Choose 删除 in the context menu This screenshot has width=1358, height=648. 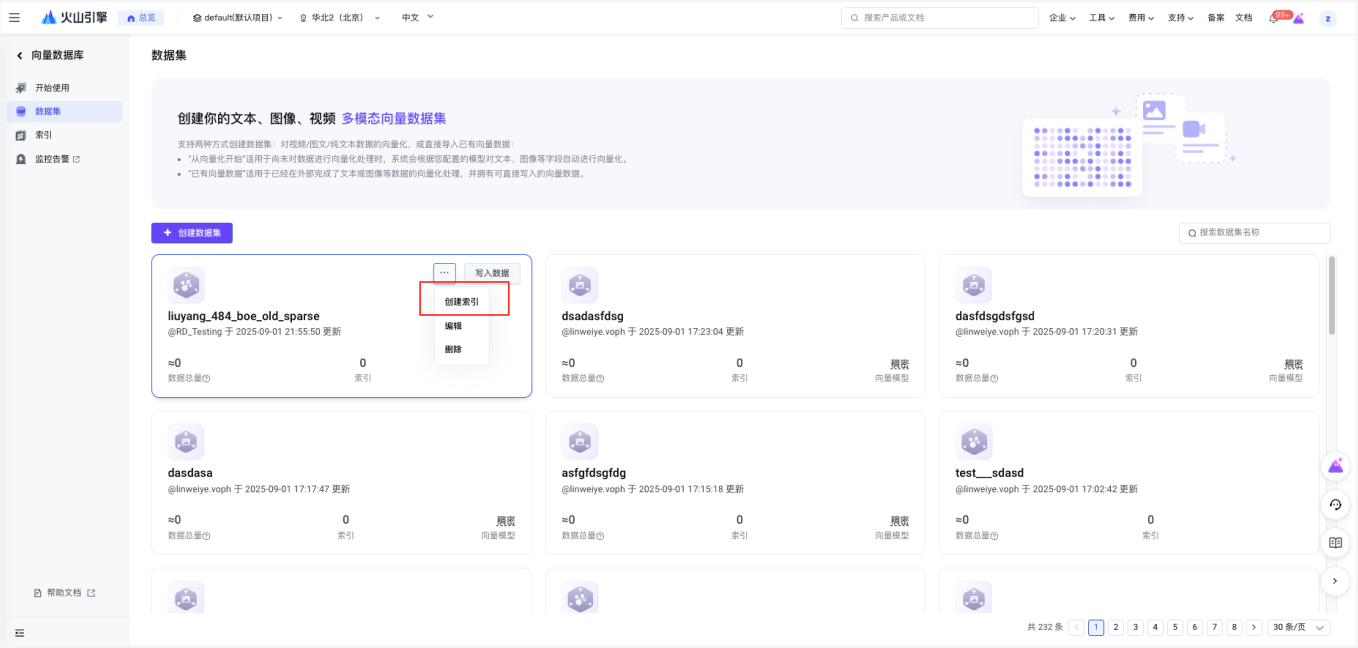(x=453, y=349)
